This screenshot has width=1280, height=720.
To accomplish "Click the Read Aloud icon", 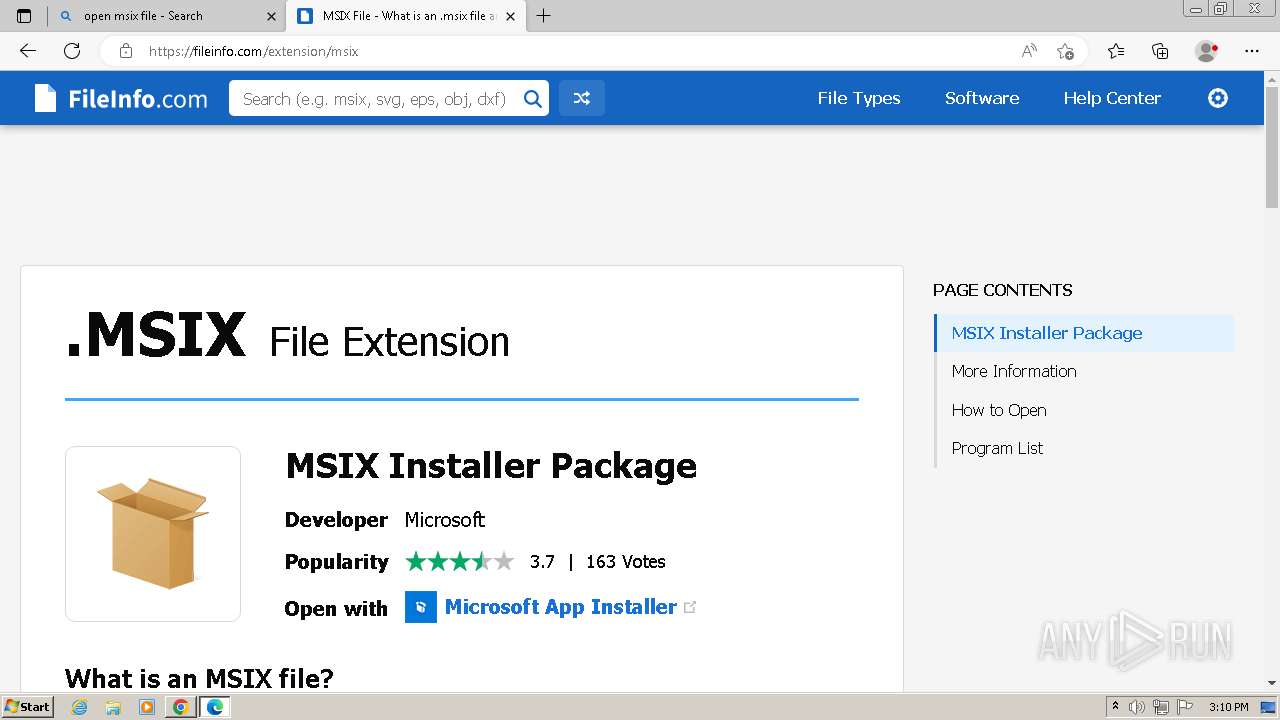I will 1028,51.
